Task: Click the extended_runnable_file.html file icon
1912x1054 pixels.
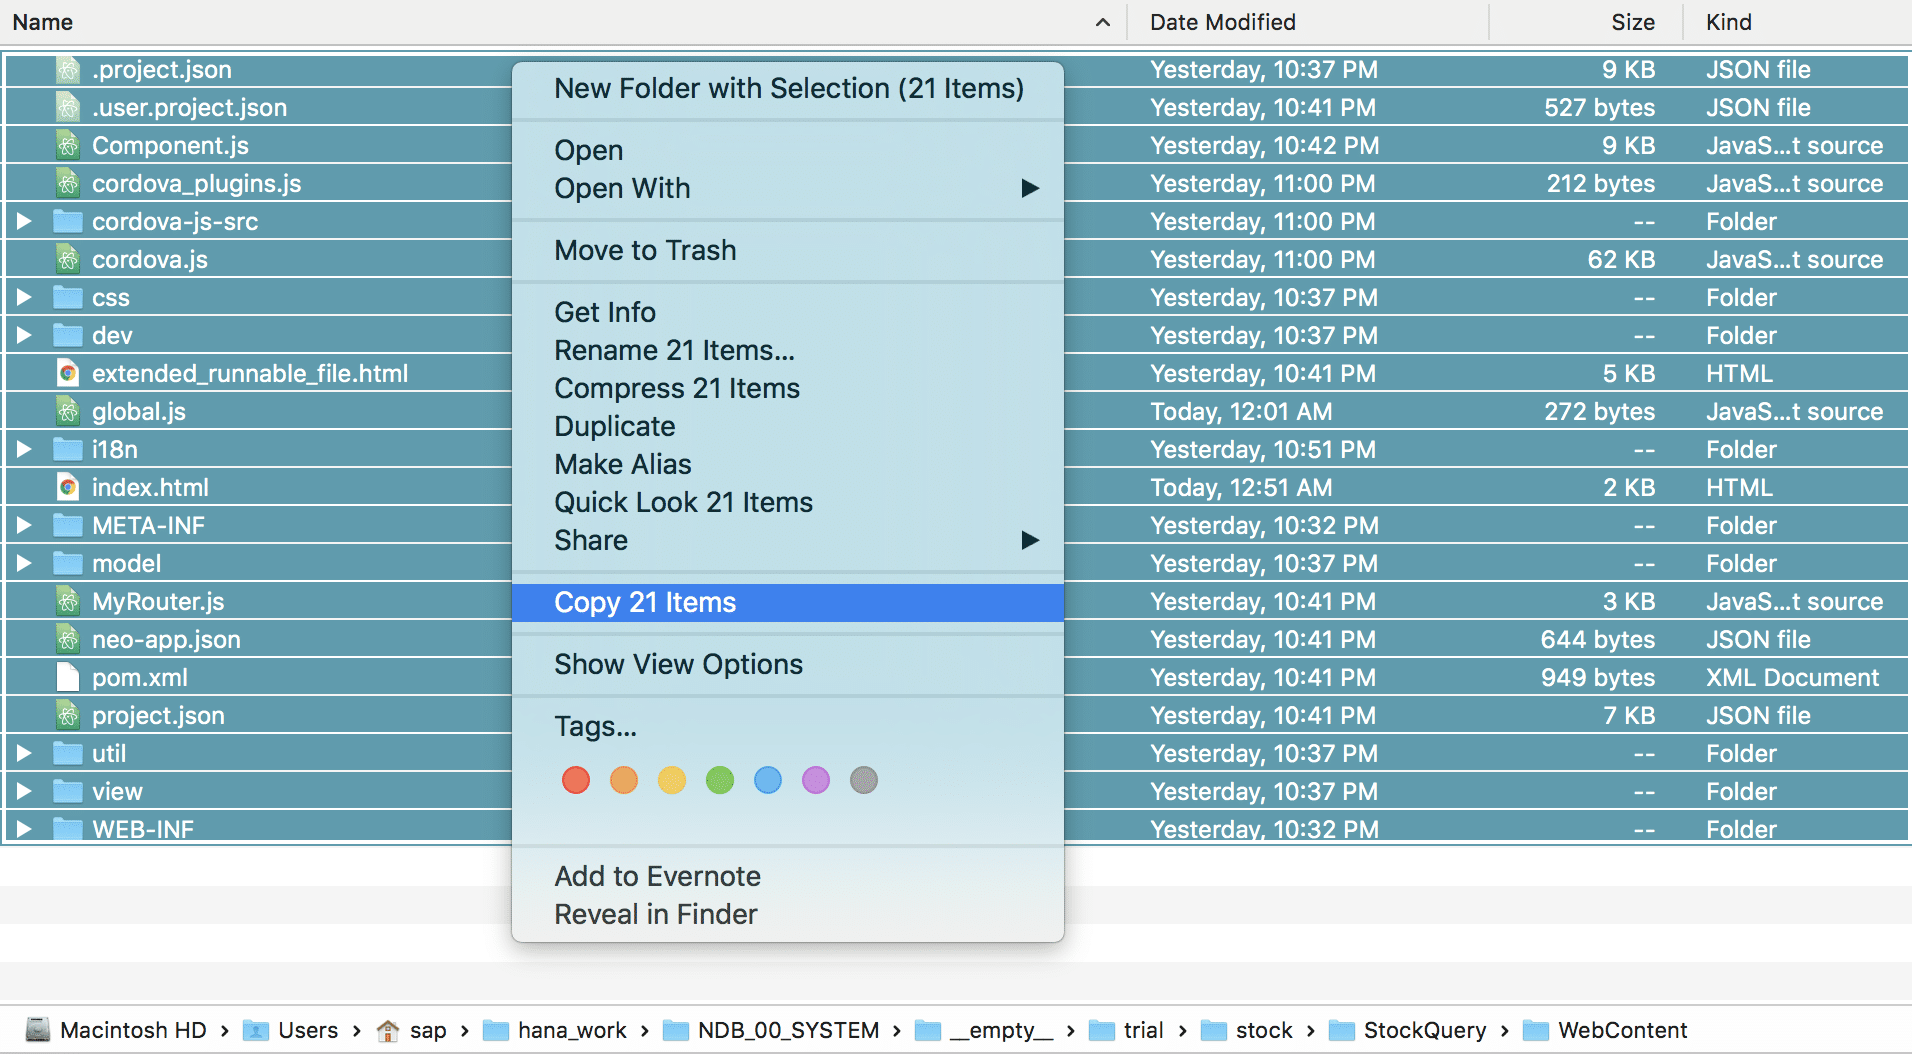Action: (68, 374)
